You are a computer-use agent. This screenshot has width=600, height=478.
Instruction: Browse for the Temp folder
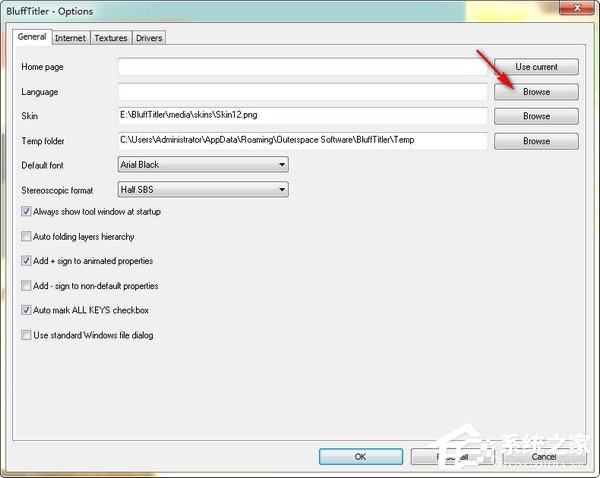[x=536, y=141]
